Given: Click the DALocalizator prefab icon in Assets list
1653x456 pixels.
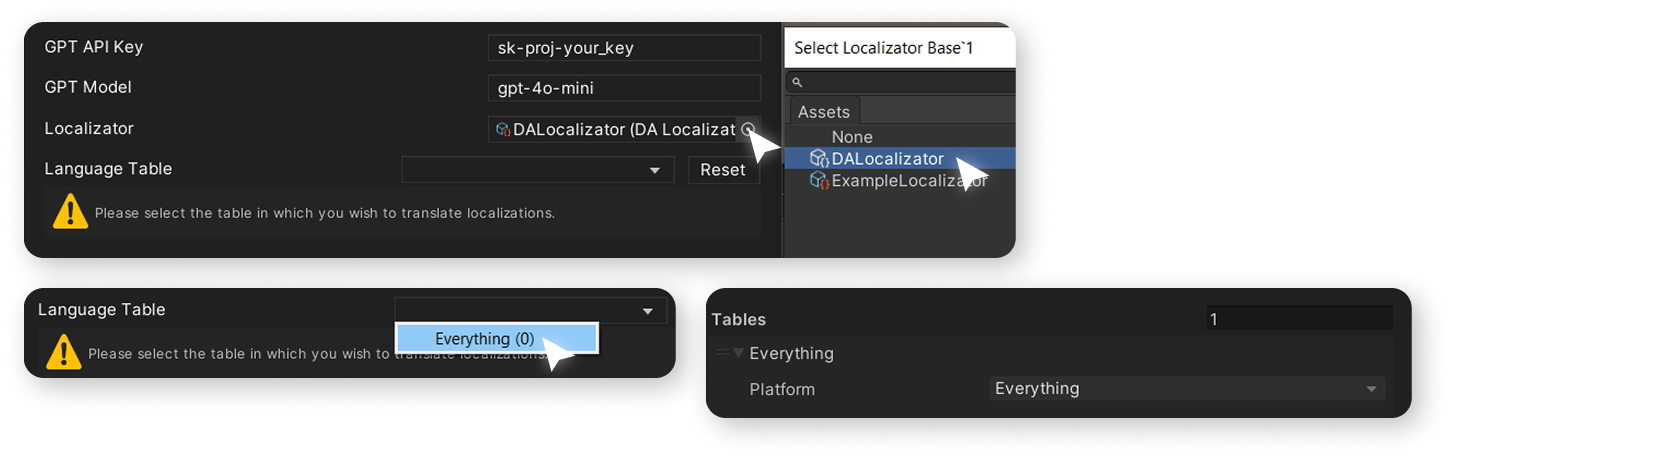Looking at the screenshot, I should tap(818, 159).
